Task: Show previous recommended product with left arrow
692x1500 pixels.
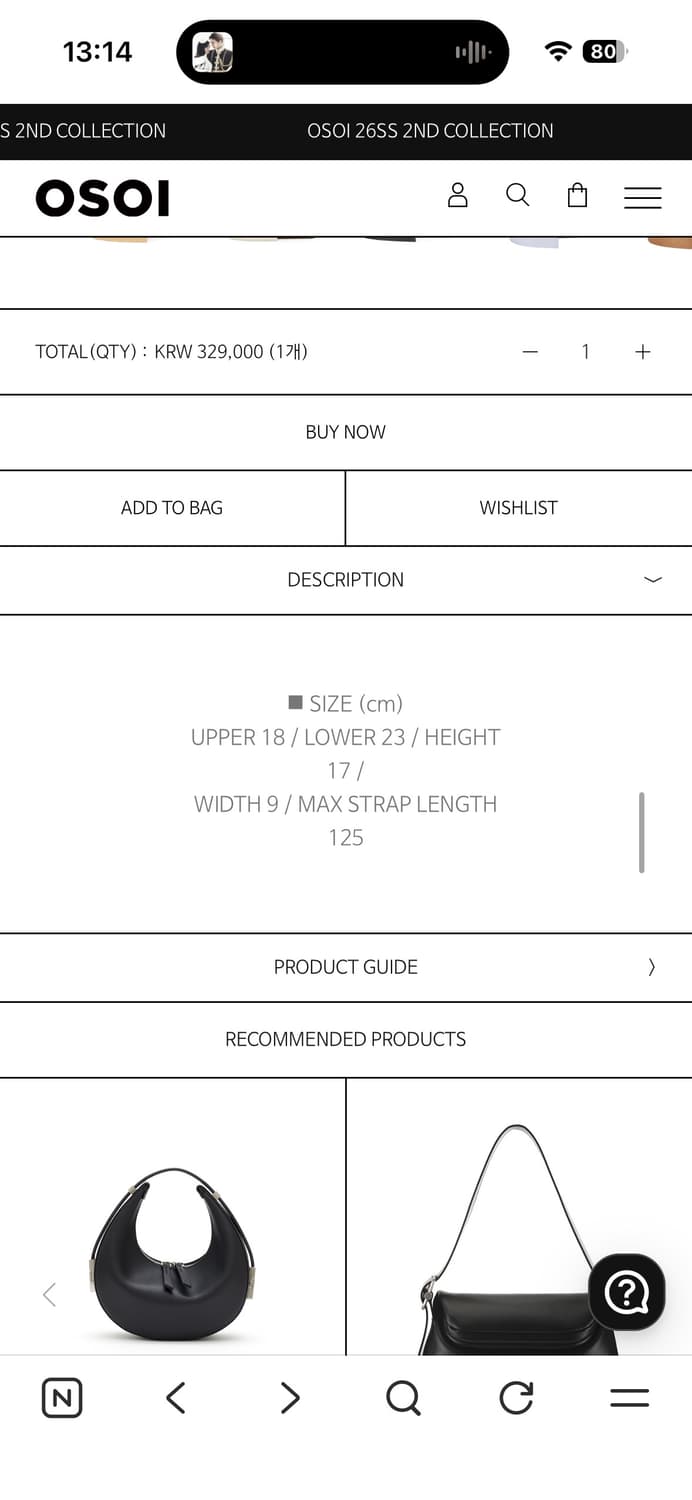Action: (x=49, y=1295)
